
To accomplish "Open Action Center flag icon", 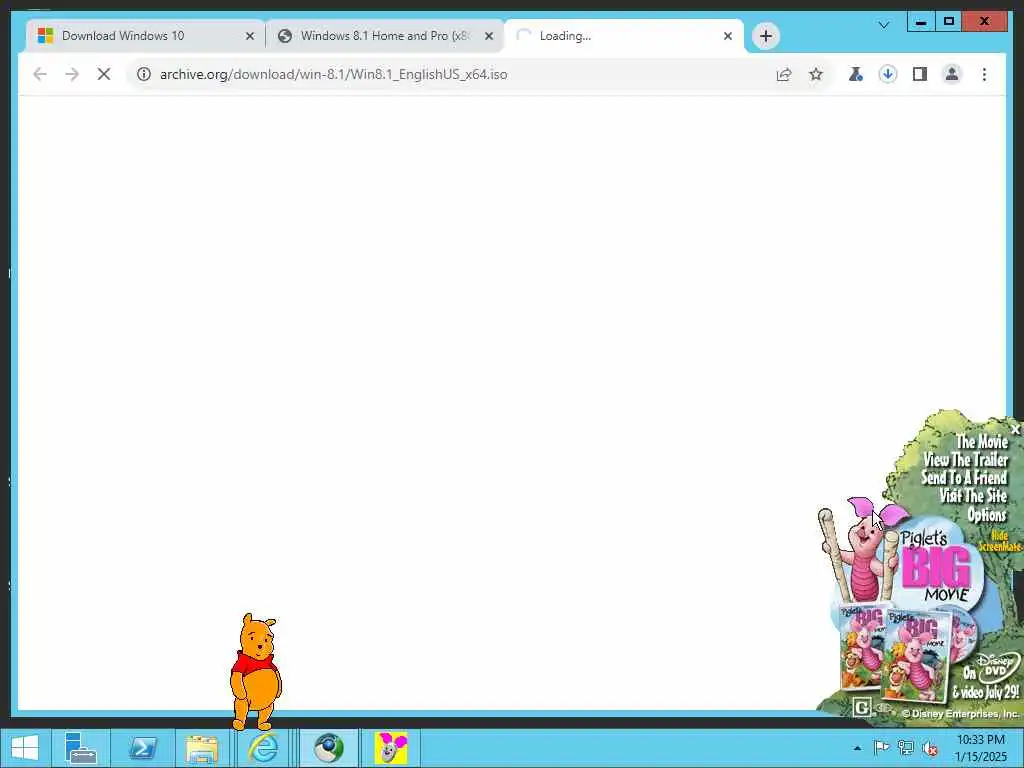I will pos(881,747).
